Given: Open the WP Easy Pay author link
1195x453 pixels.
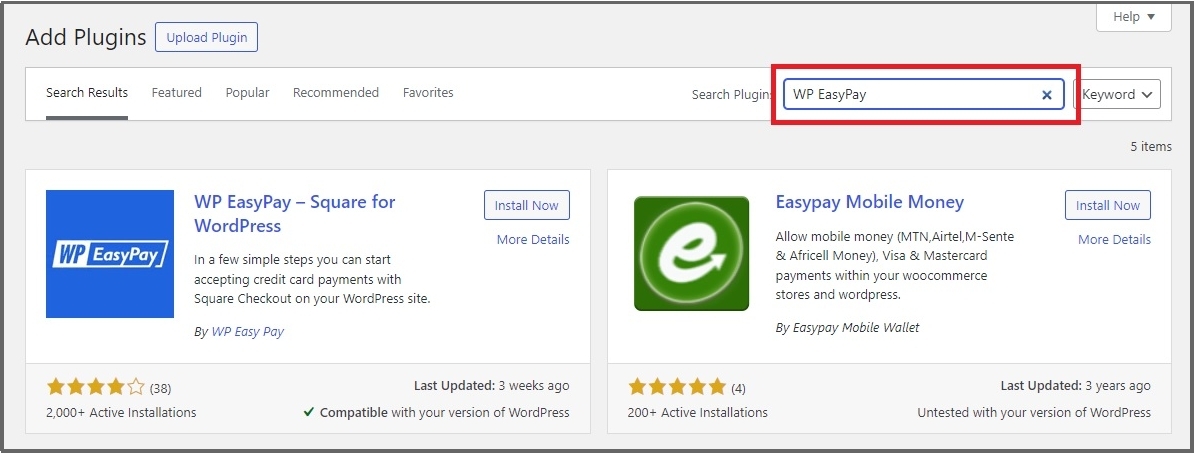Looking at the screenshot, I should [x=248, y=332].
